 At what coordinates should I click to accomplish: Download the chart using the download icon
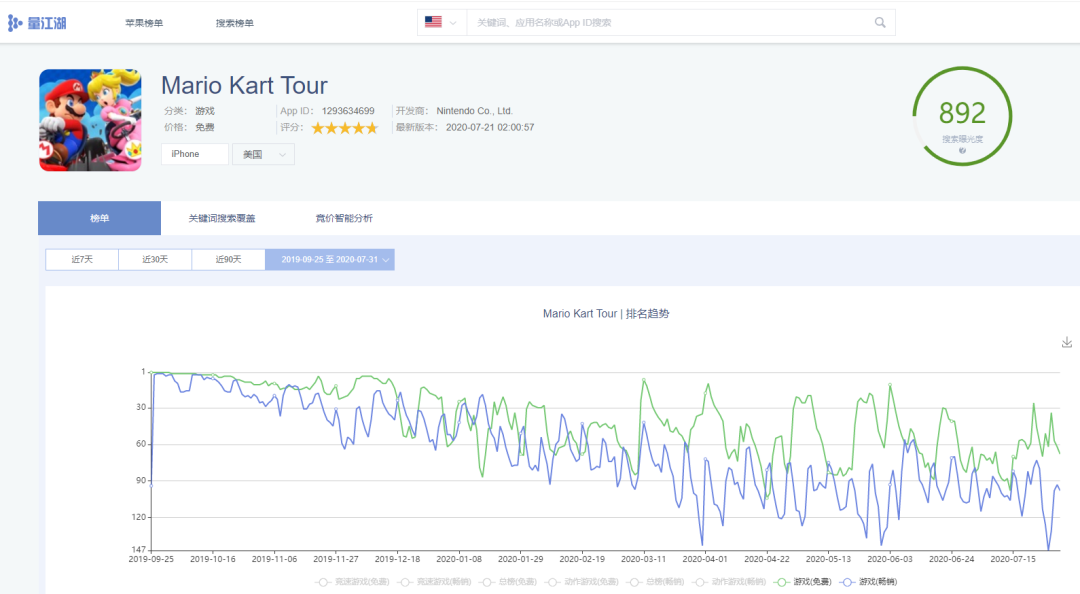pos(1066,342)
